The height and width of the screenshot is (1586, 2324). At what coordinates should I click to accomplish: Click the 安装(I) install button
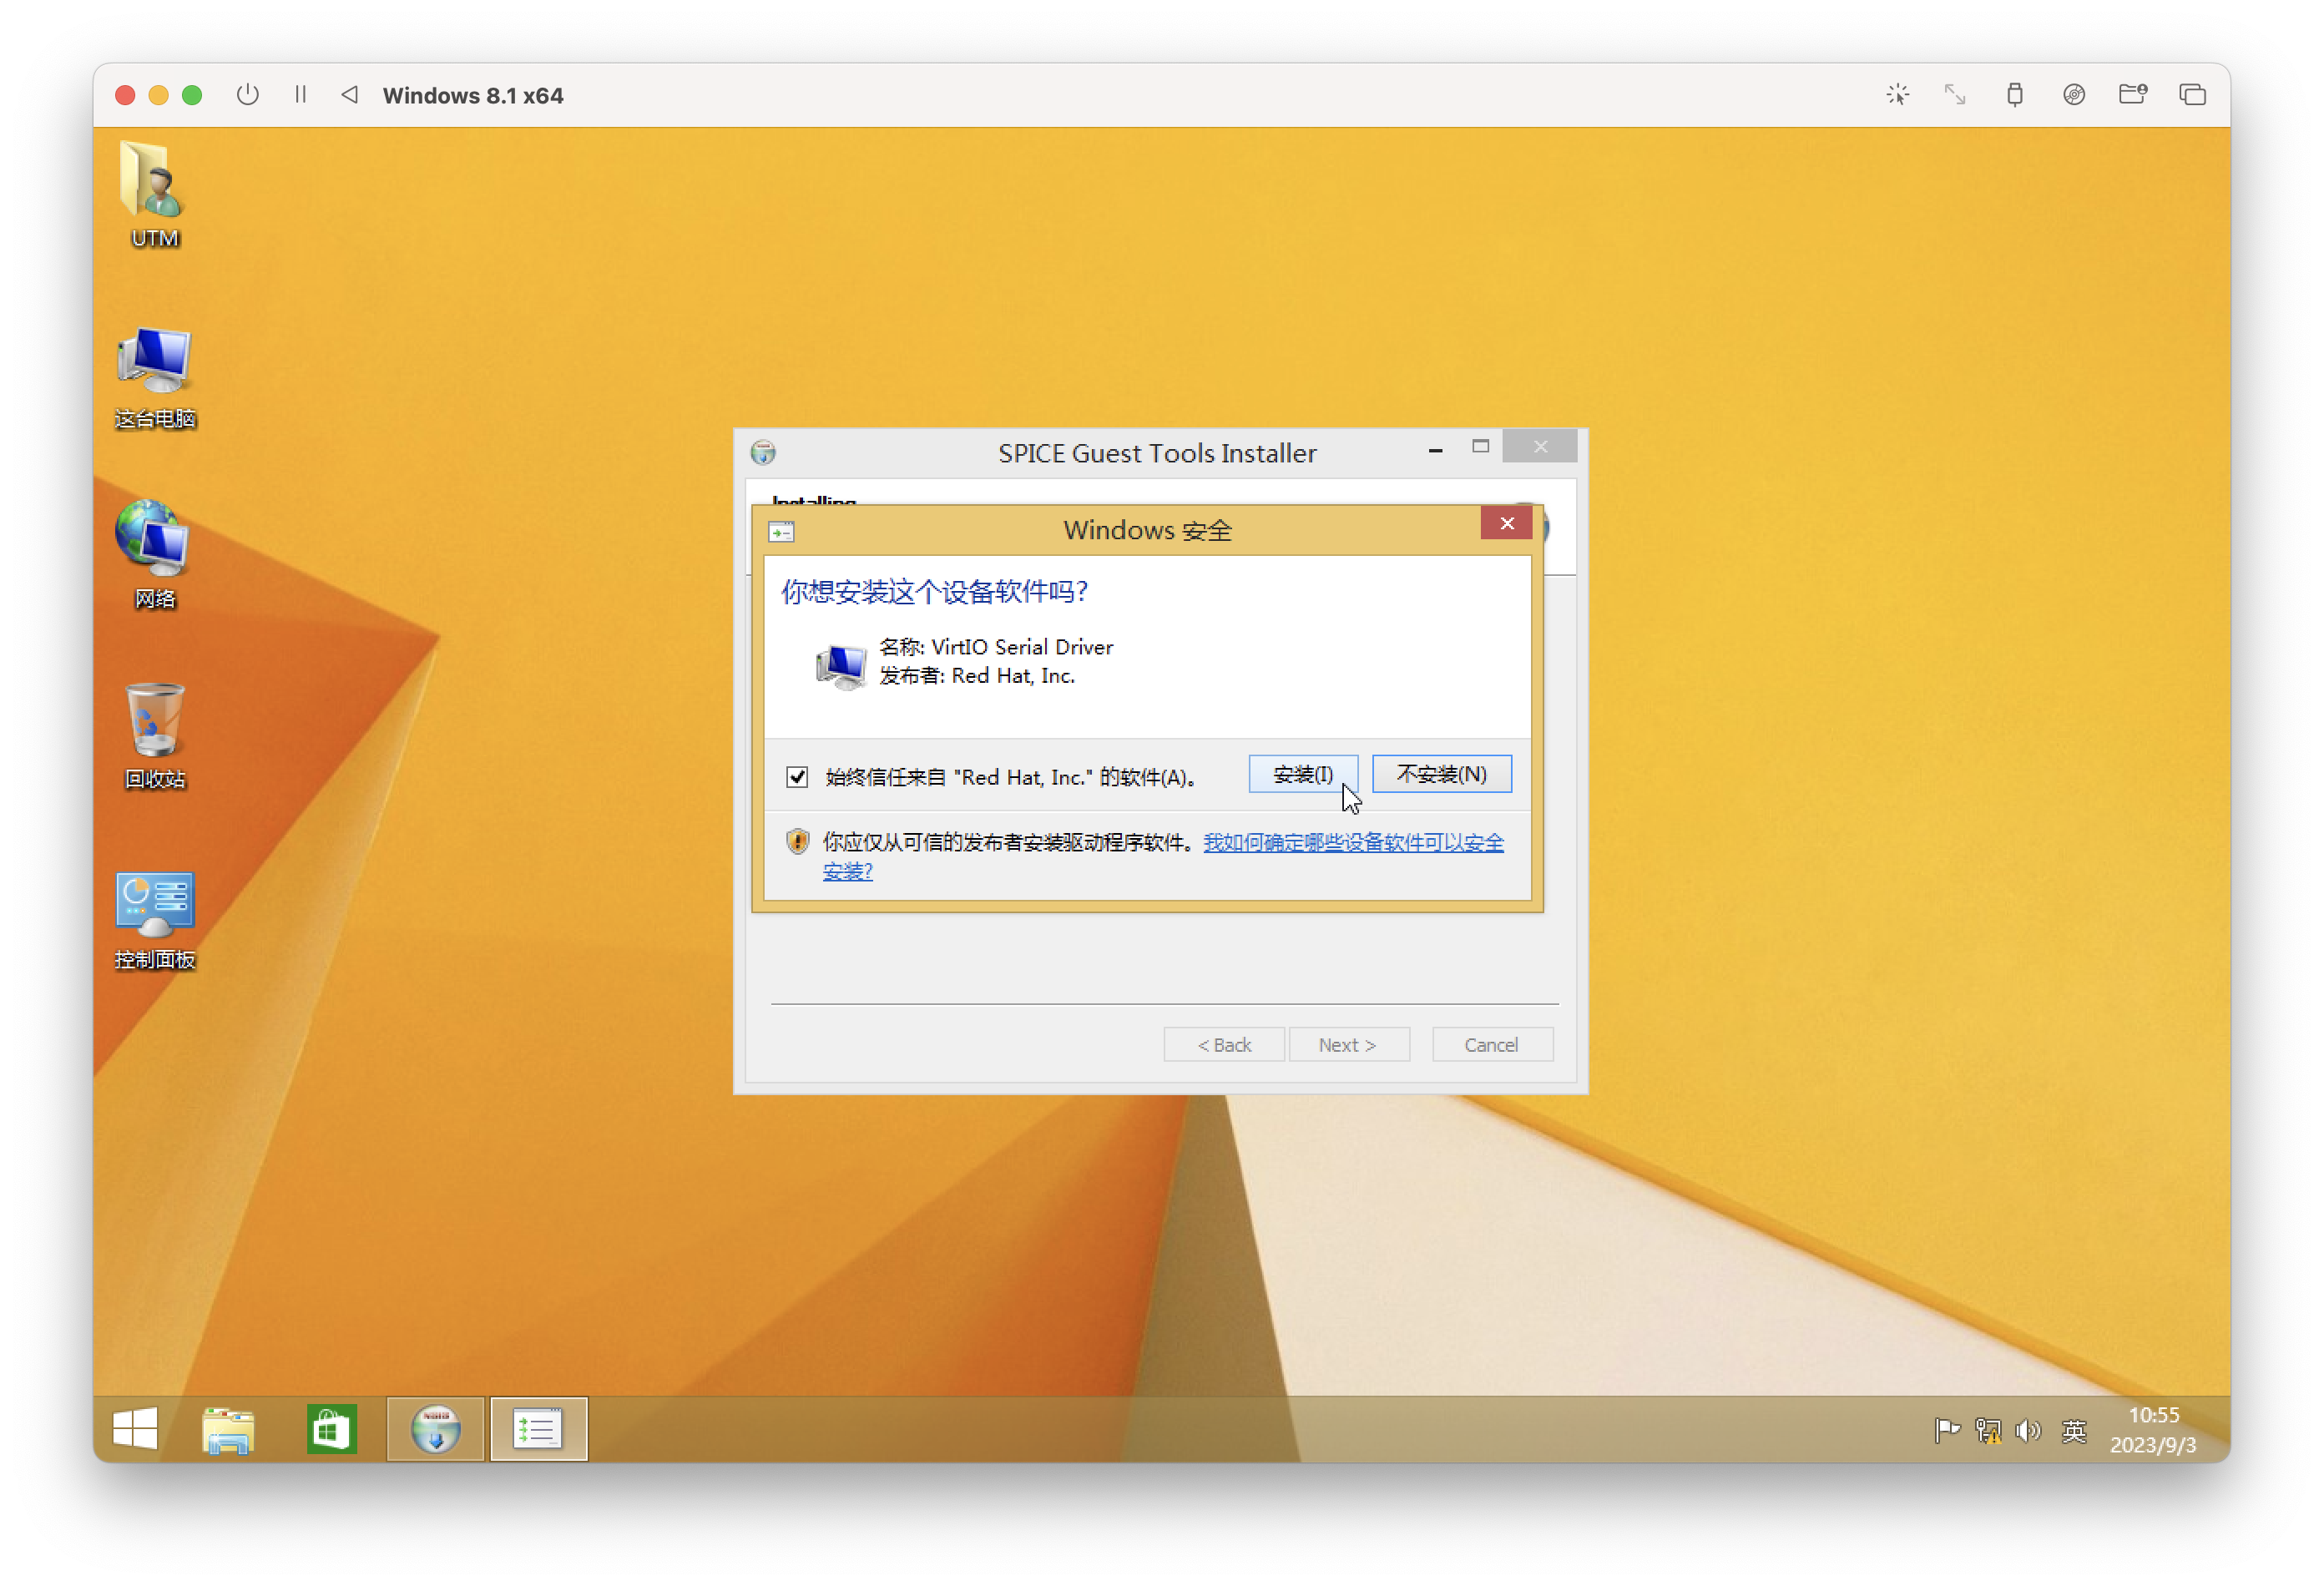click(x=1302, y=774)
